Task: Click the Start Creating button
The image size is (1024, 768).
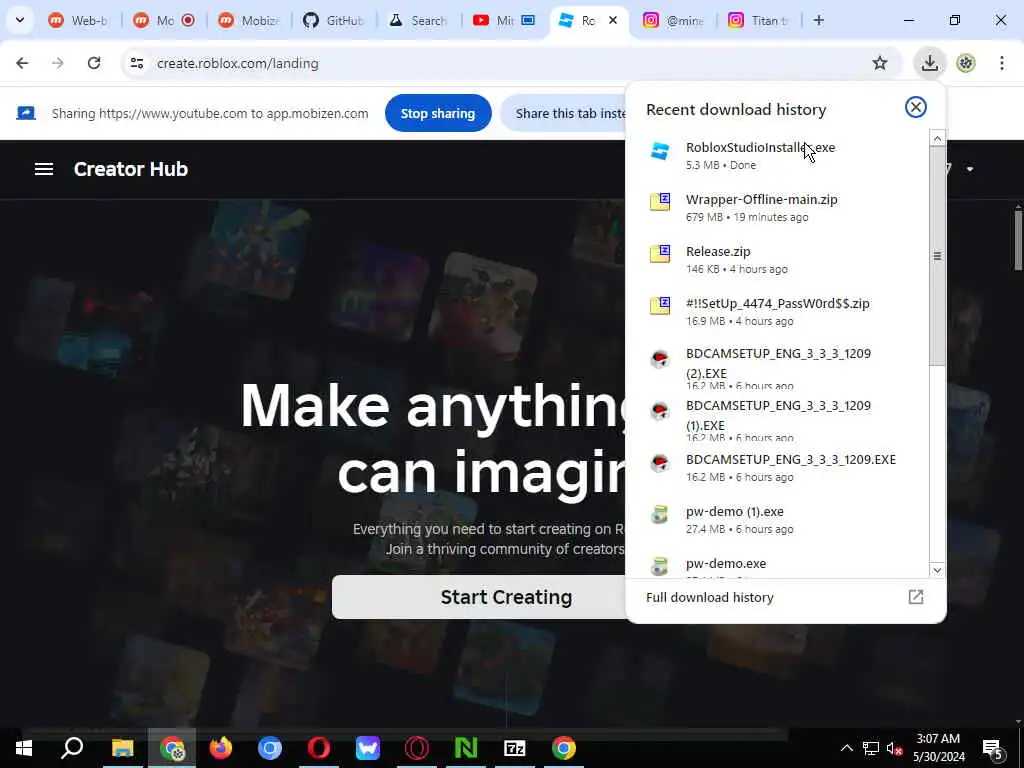Action: click(479, 597)
